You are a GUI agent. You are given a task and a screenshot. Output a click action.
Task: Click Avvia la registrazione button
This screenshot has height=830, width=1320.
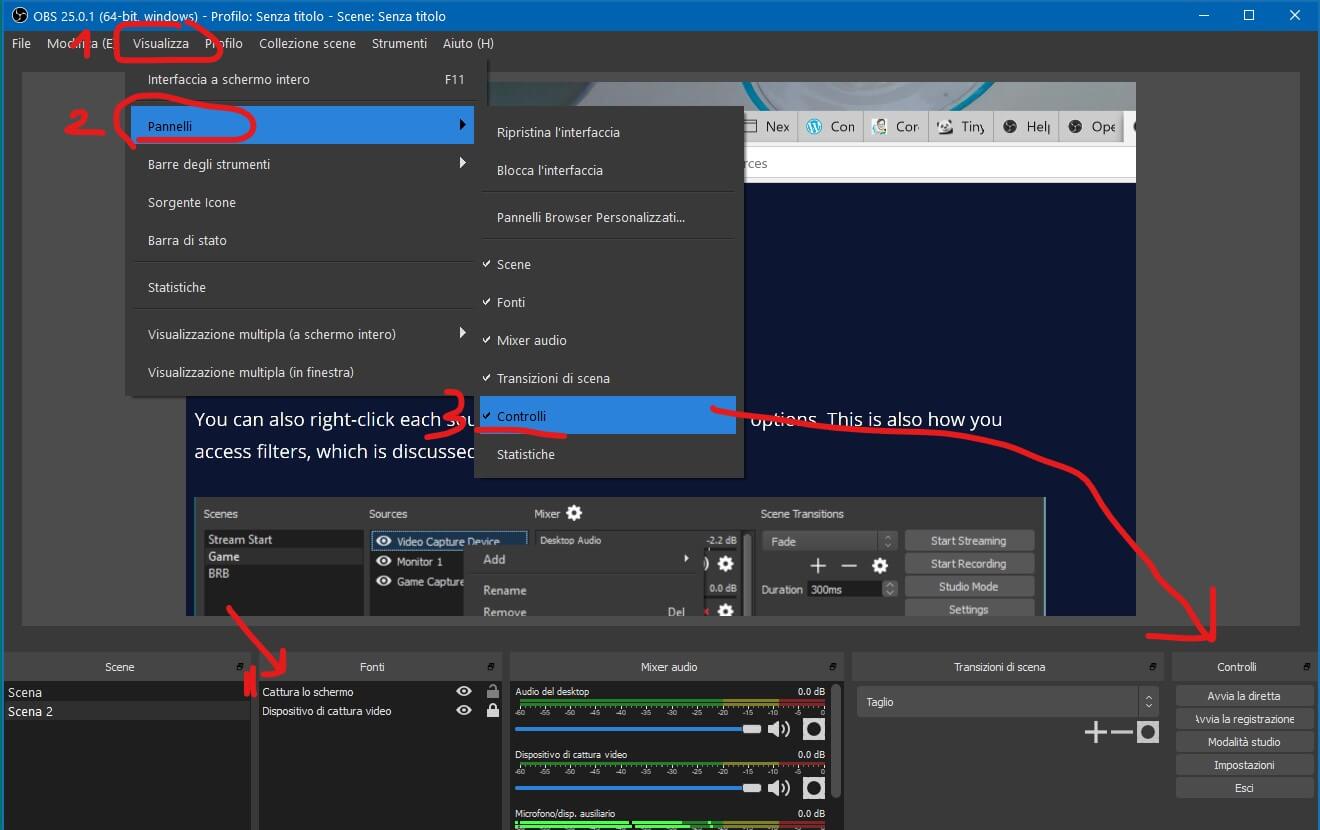click(1244, 719)
